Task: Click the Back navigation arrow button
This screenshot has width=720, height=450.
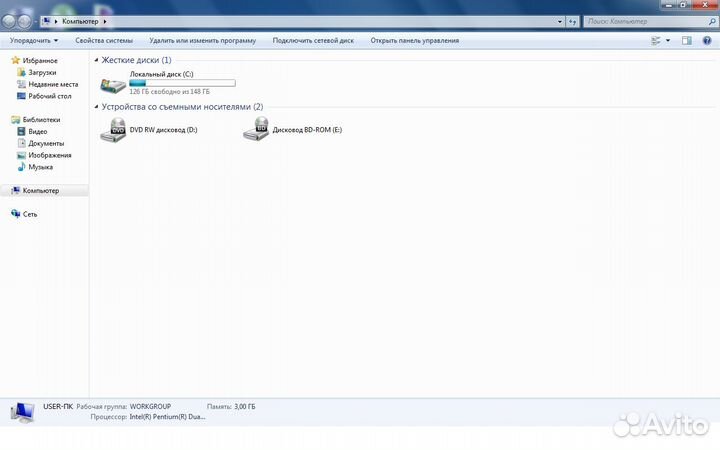Action: click(9, 21)
